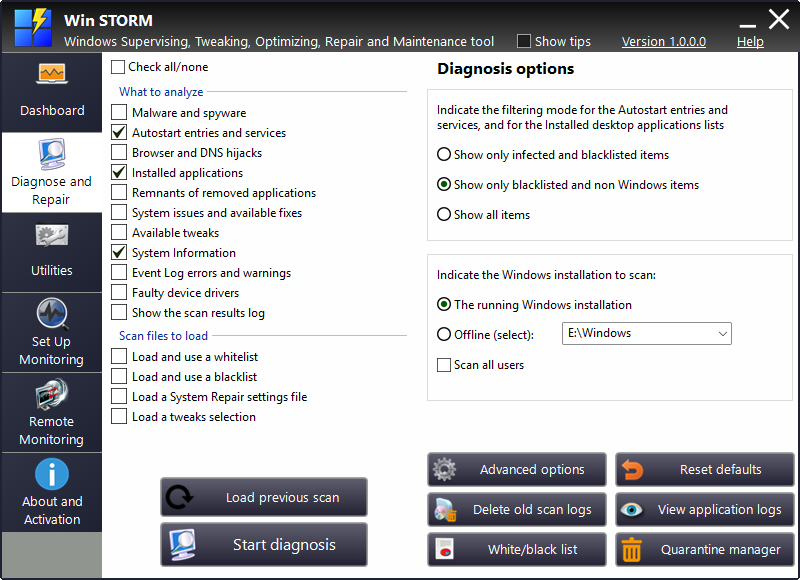Click the monitor icon on Start diagnosis
The image size is (800, 580).
182,544
